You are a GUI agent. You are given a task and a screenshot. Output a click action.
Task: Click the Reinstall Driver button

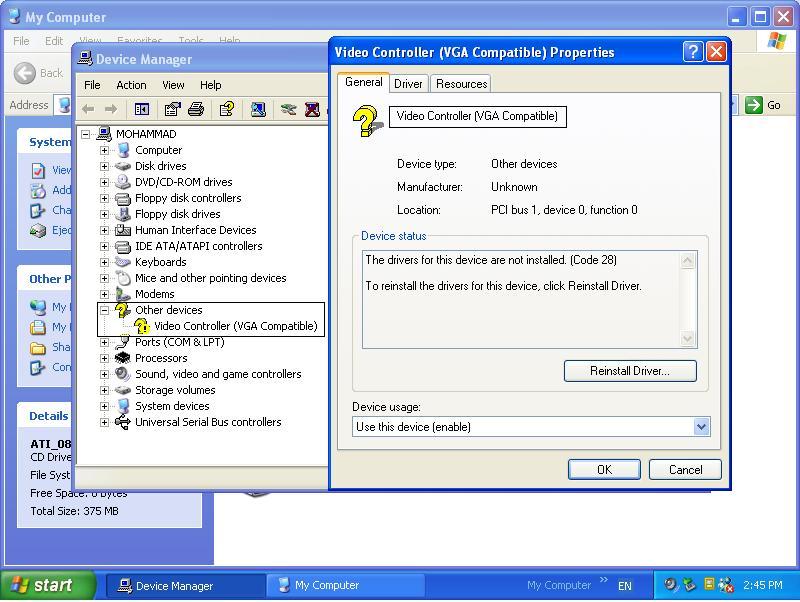630,371
